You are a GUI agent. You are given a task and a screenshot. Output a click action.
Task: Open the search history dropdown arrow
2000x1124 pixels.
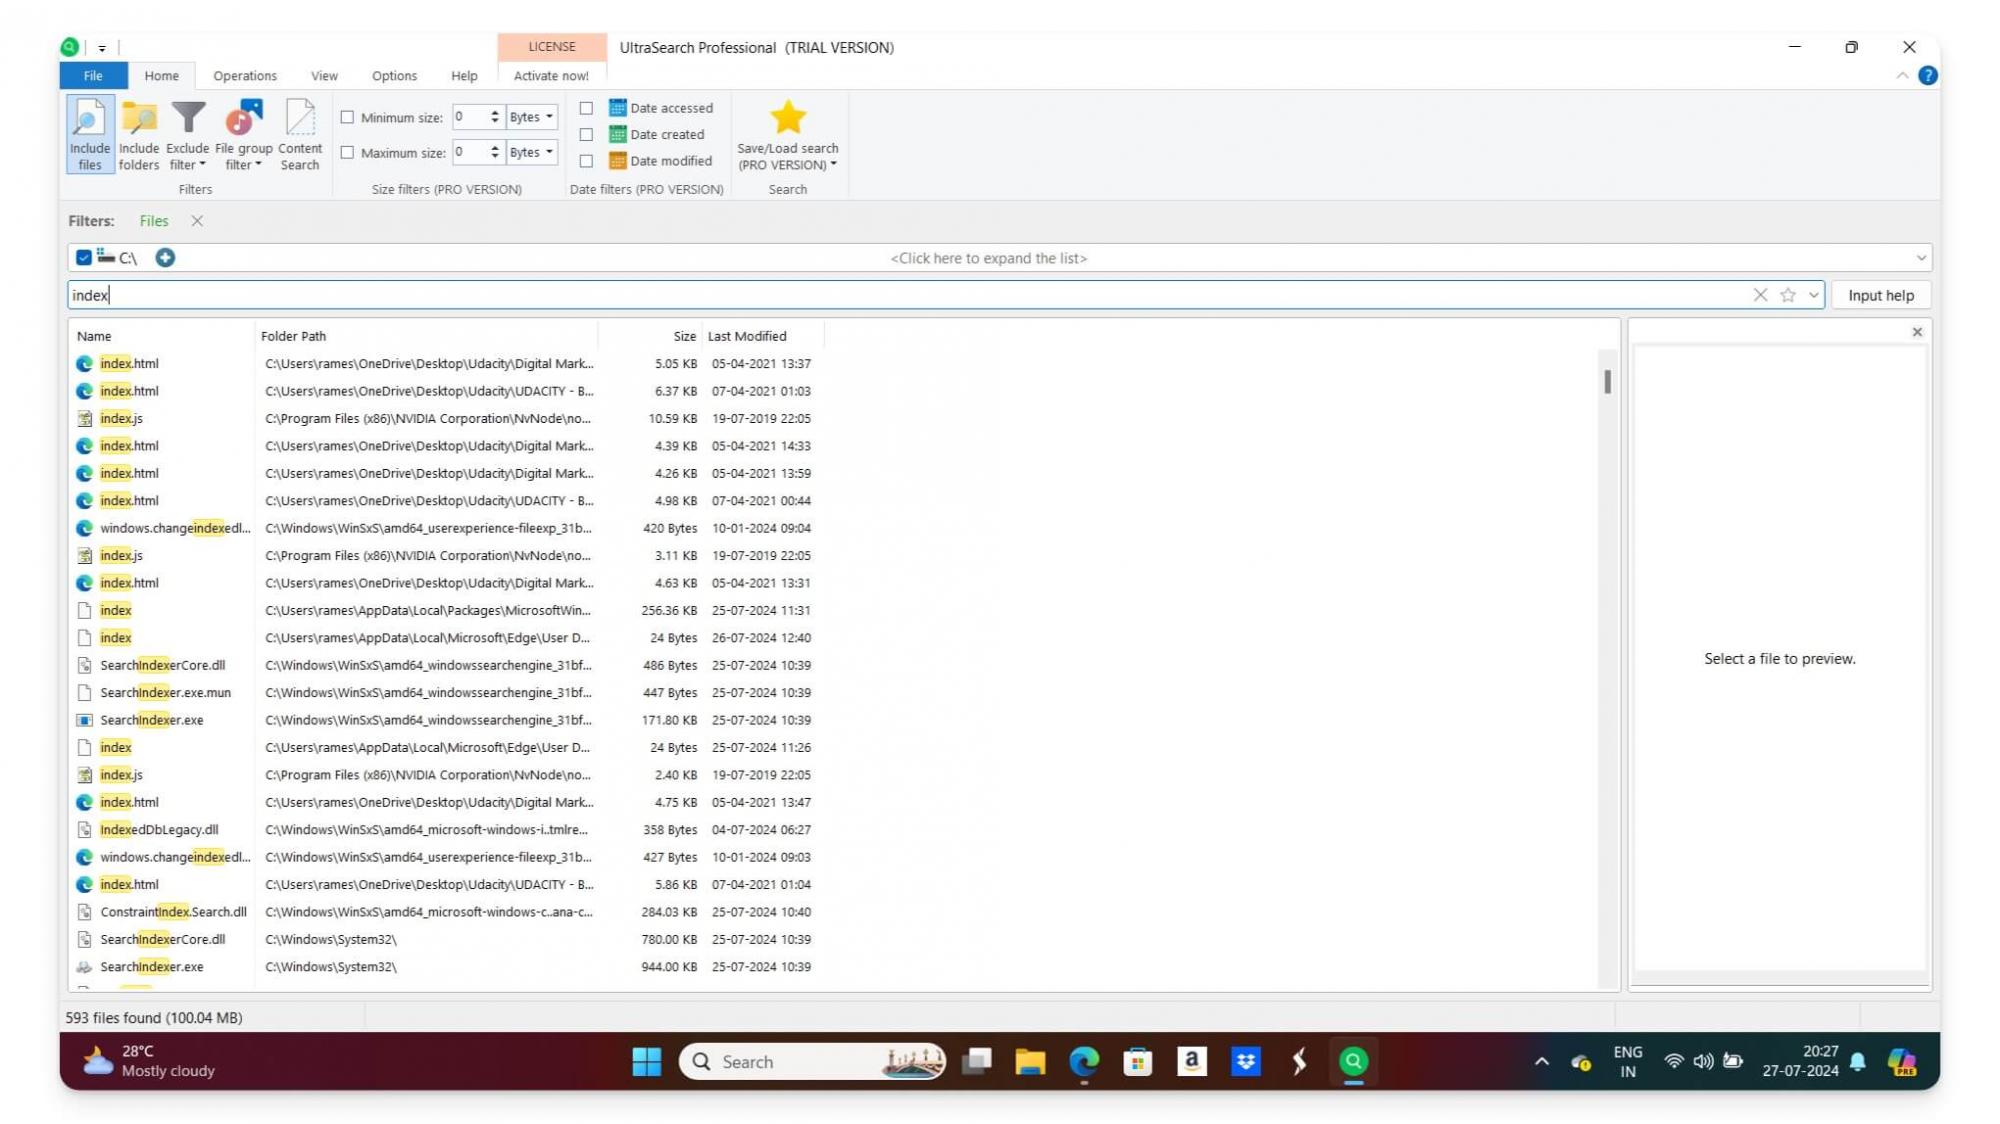(1813, 295)
